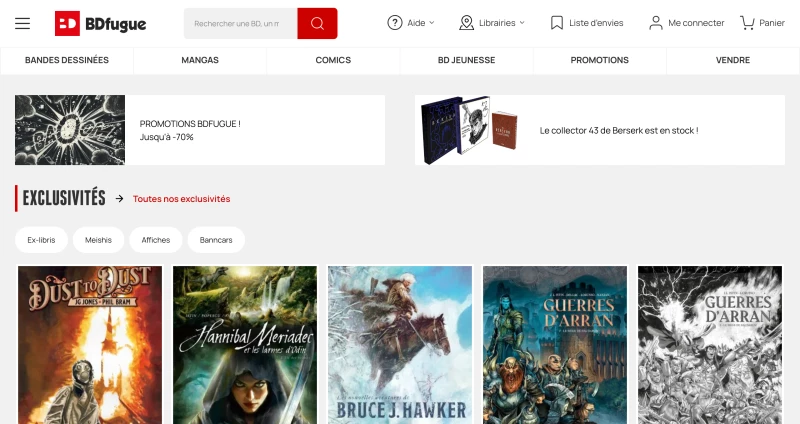Focus the search field for a BD

point(240,23)
